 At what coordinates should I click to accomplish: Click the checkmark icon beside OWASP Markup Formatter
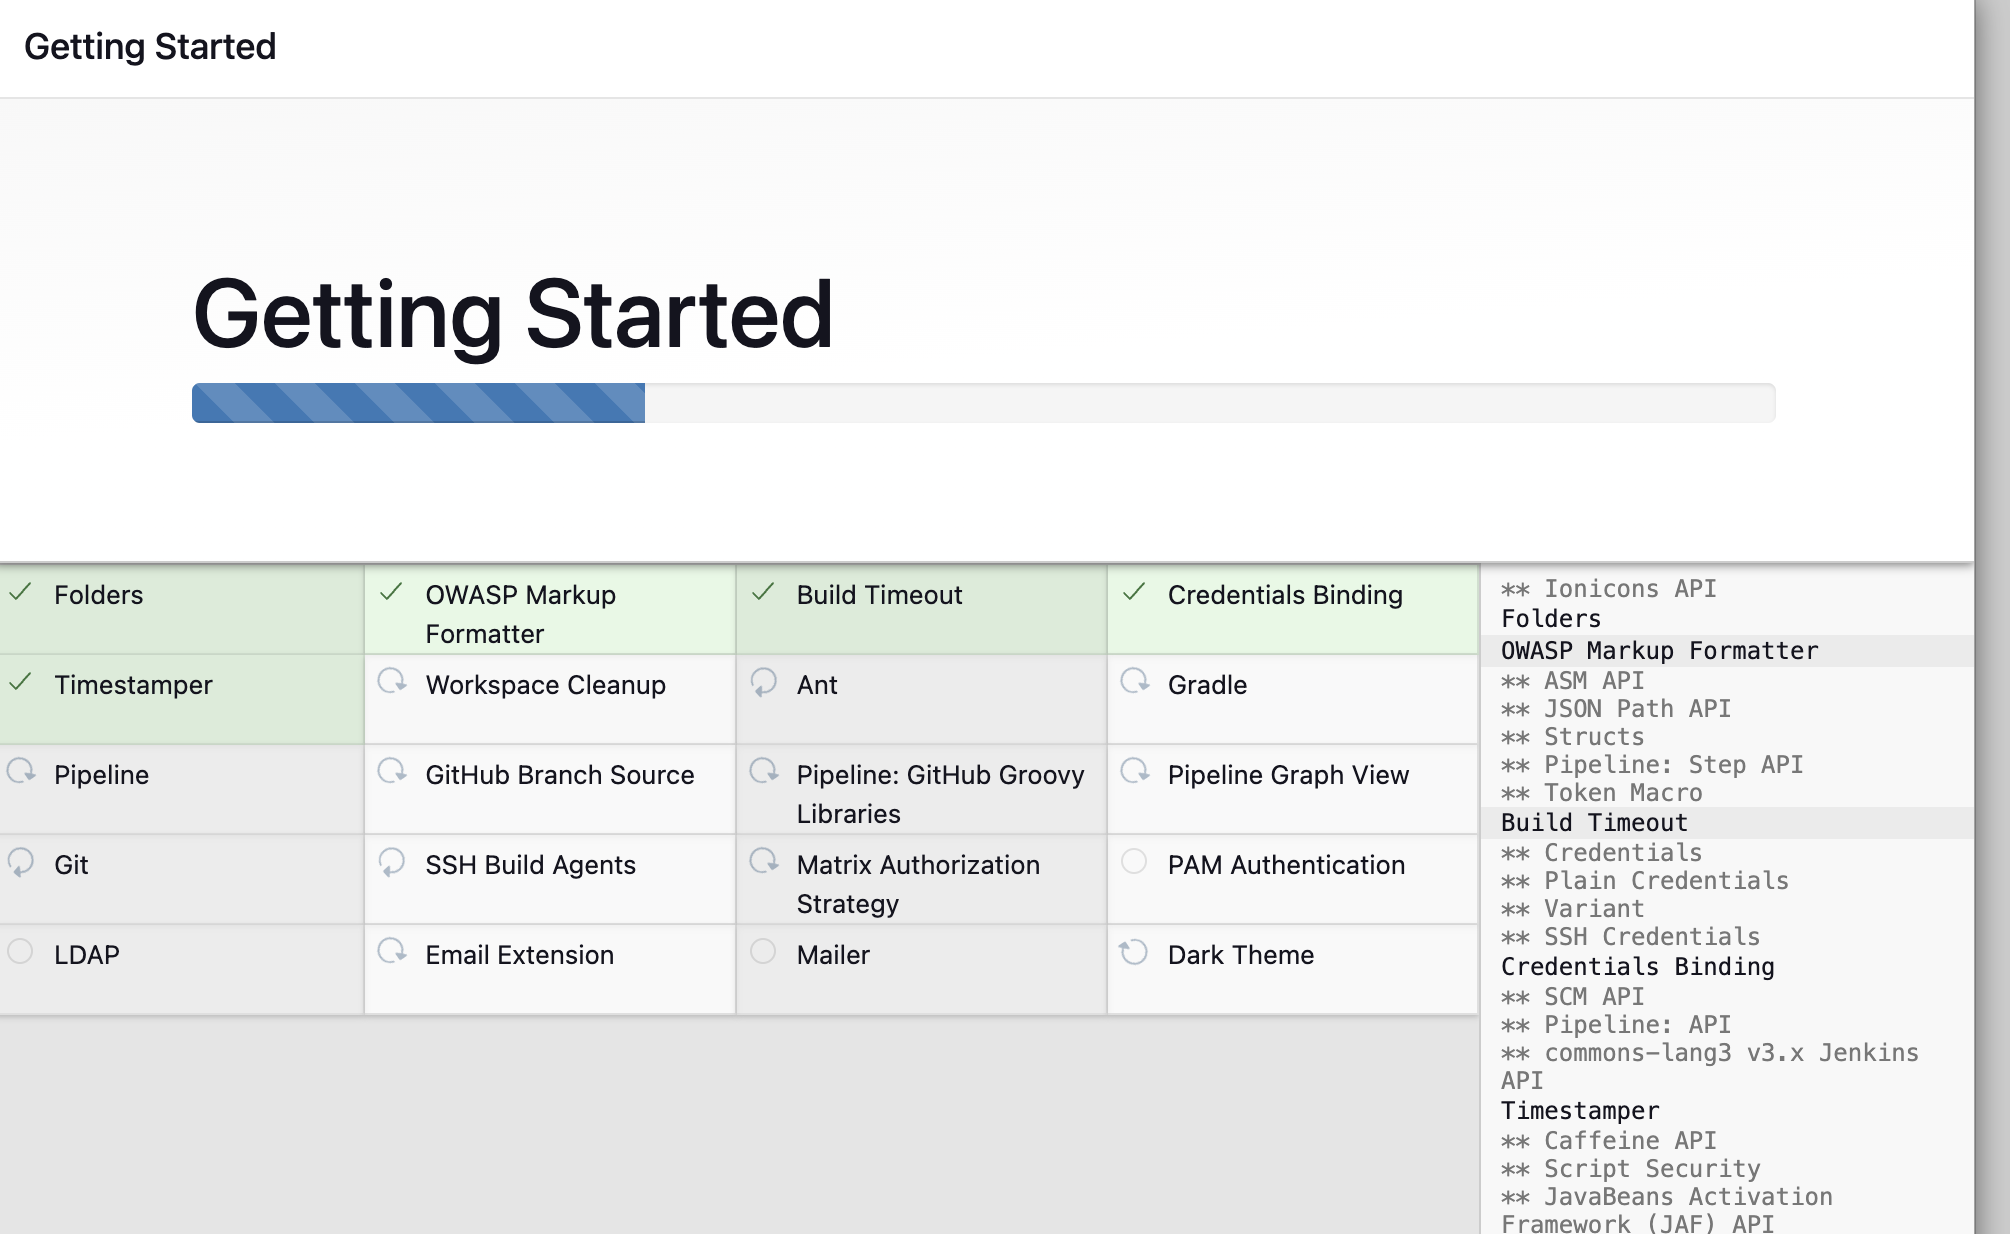(392, 593)
